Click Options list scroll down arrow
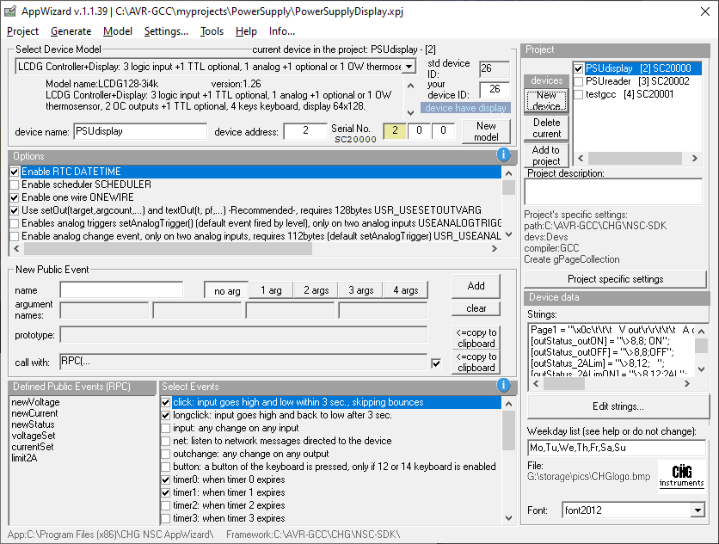719x544 pixels. [509, 234]
